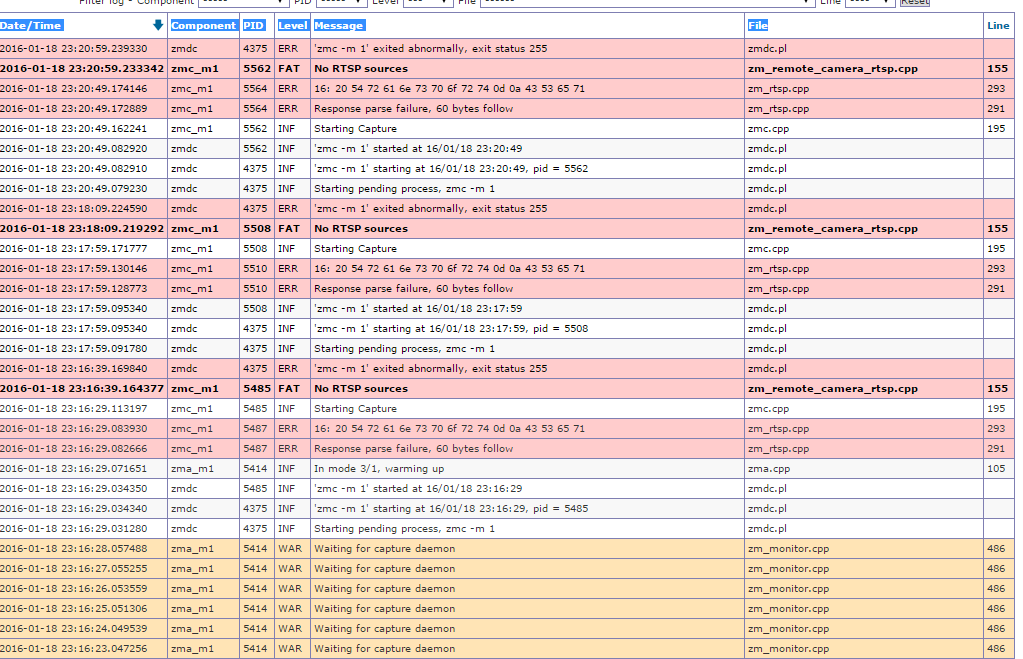Click timestamp 2016-01-18 23:16:25.051306
Image resolution: width=1023 pixels, height=659 pixels.
click(74, 609)
